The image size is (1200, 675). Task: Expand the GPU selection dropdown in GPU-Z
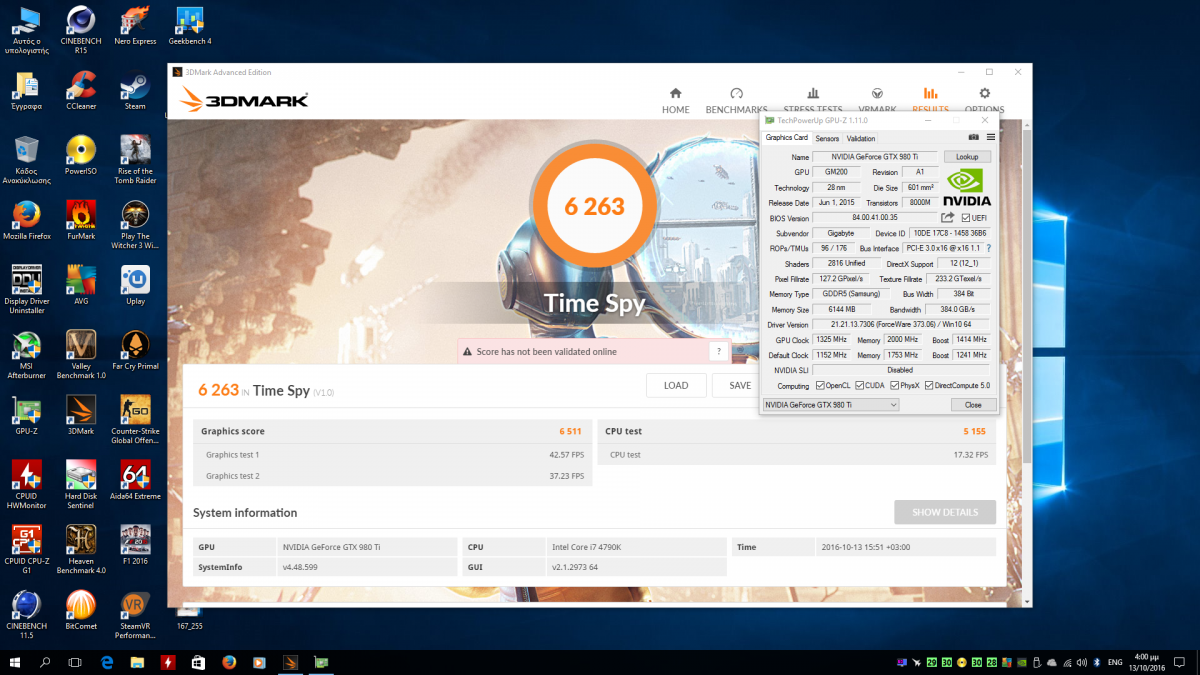click(x=830, y=404)
